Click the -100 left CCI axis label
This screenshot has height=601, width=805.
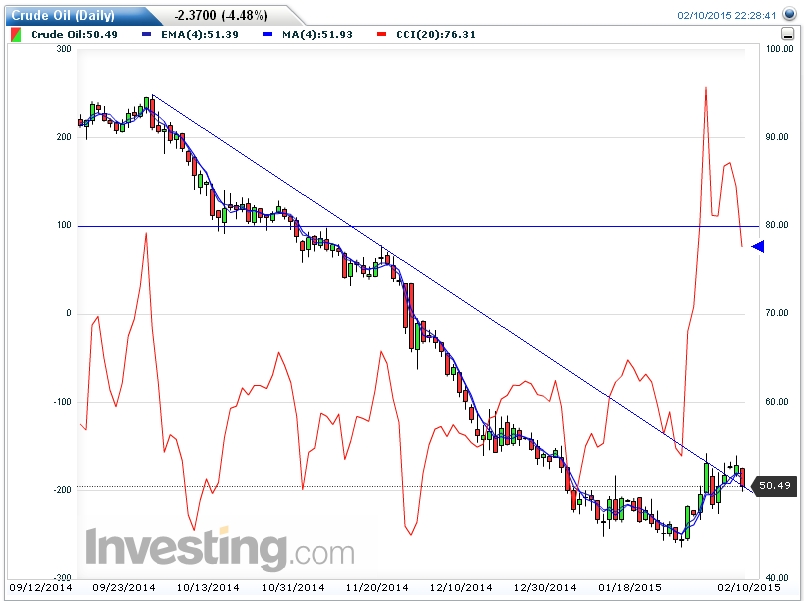pos(63,402)
